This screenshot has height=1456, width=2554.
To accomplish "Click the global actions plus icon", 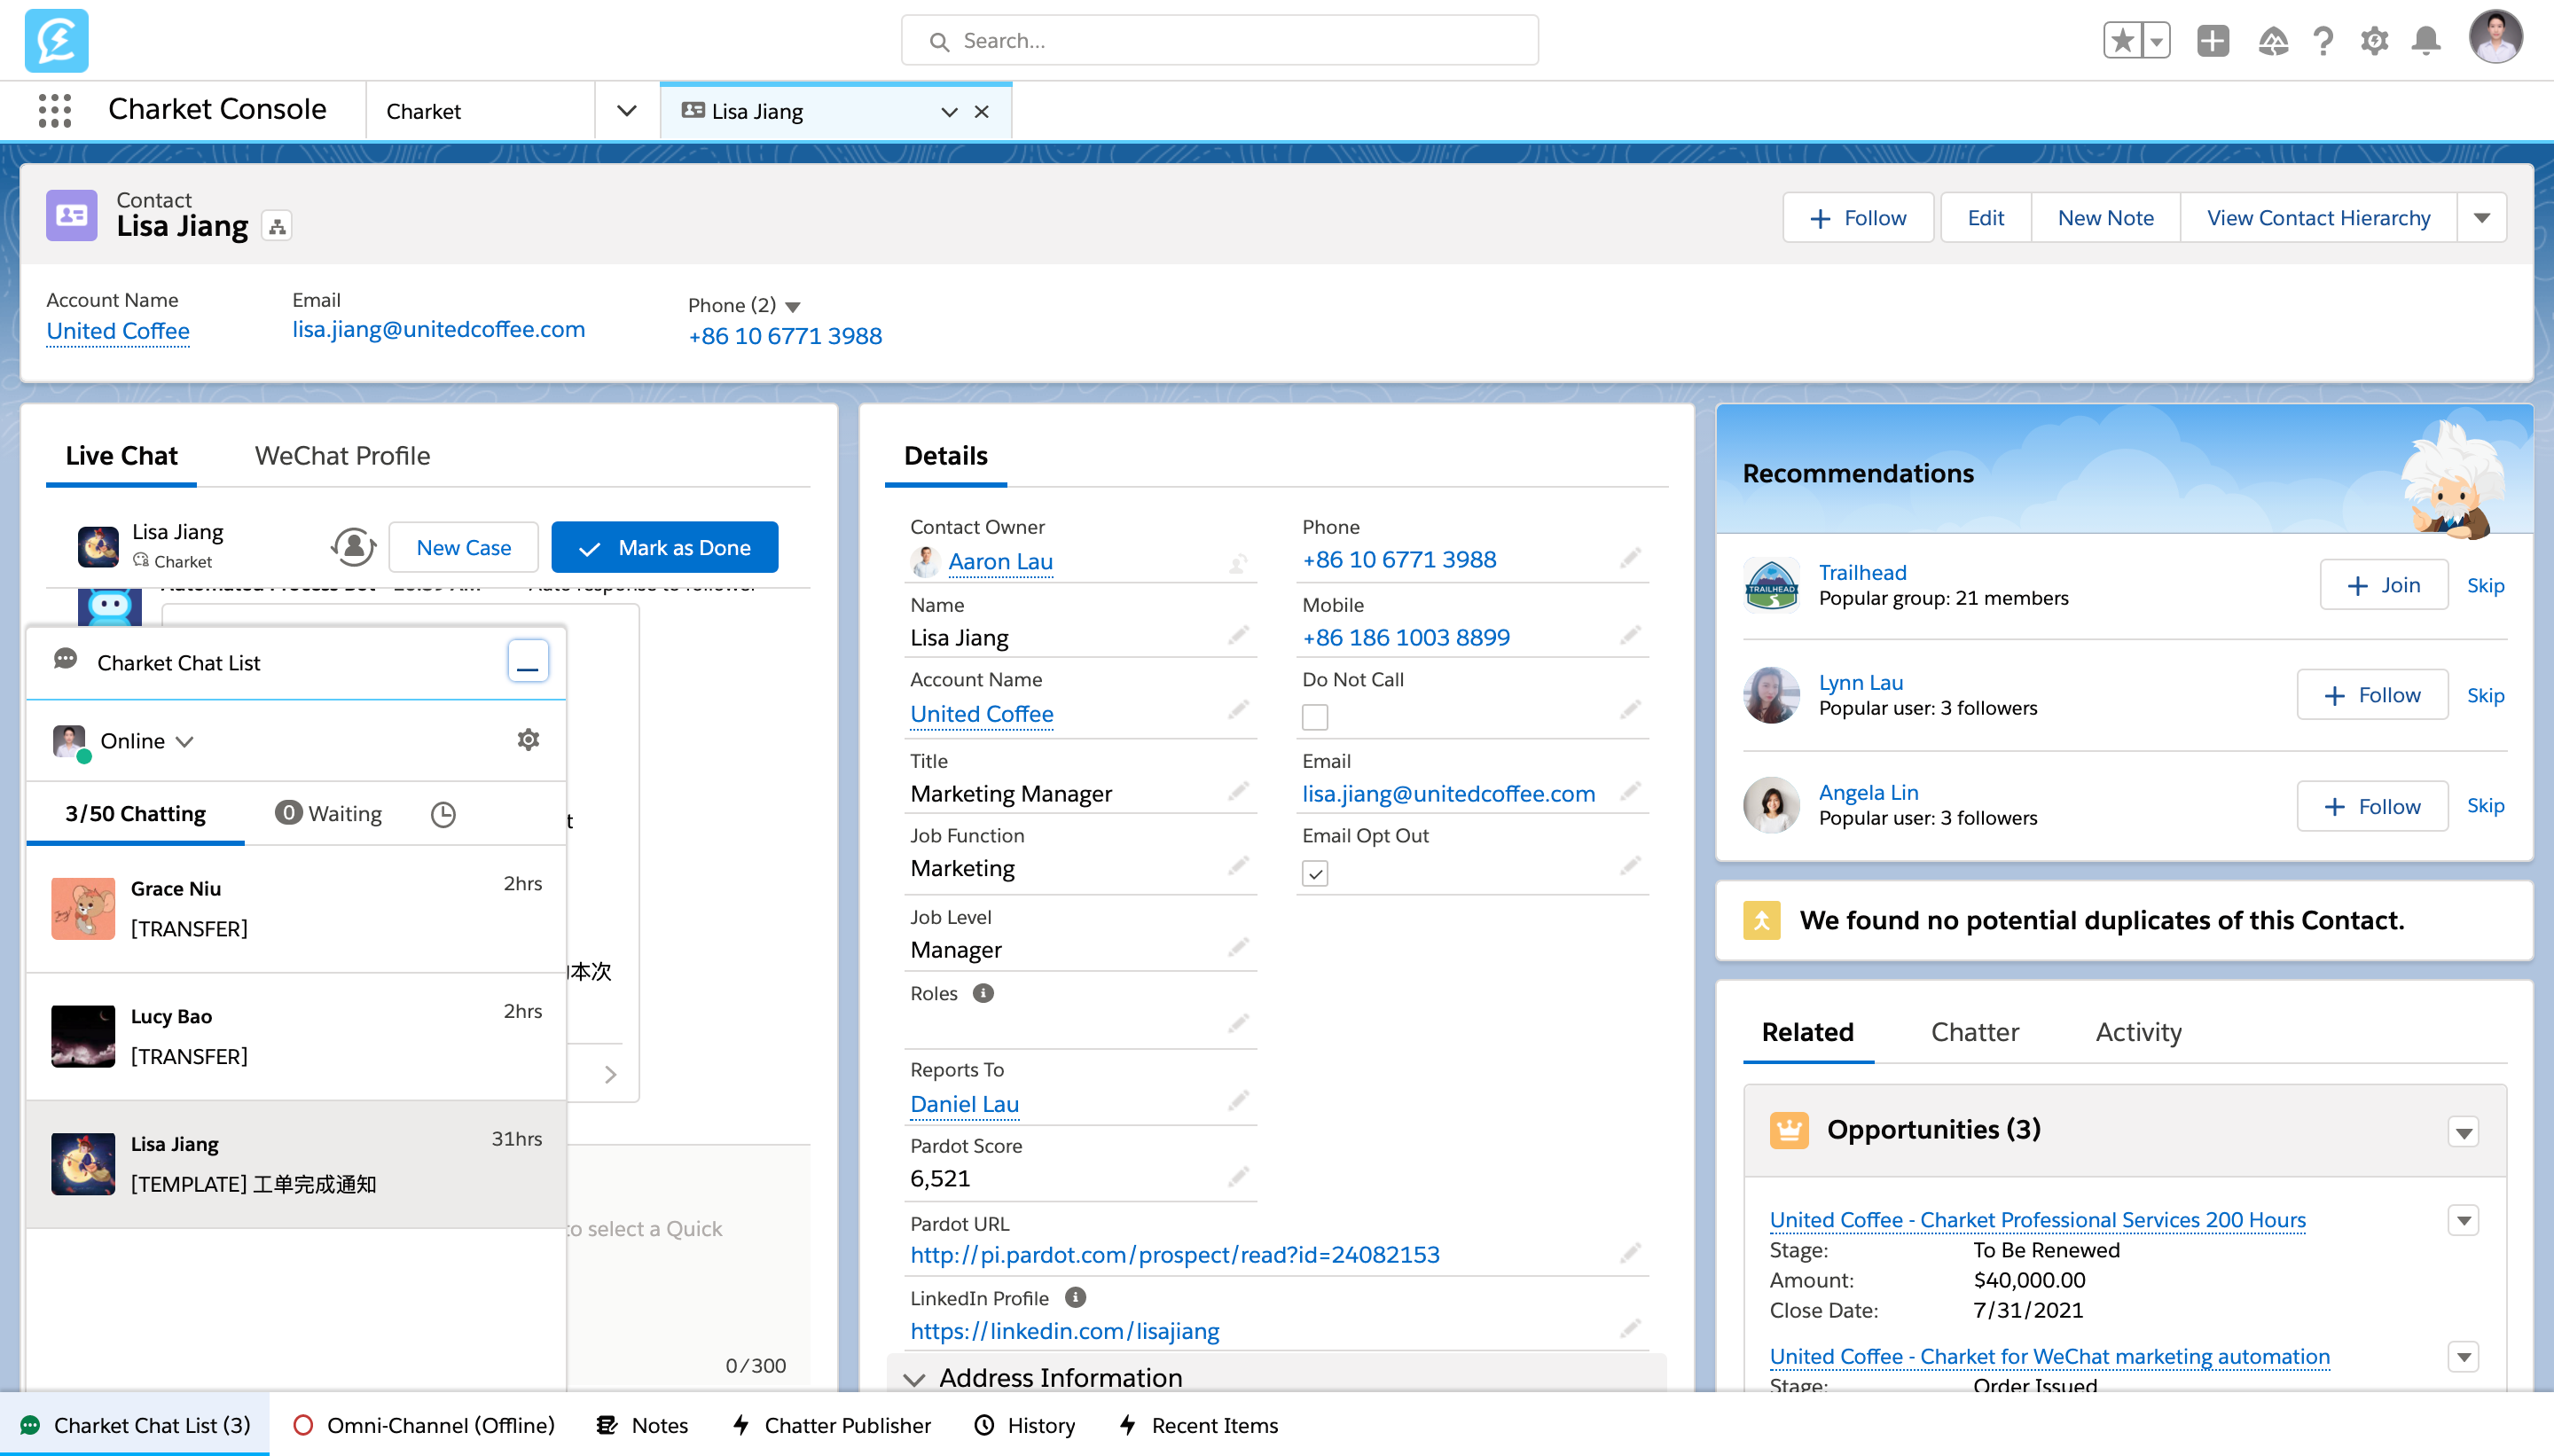I will click(x=2212, y=40).
